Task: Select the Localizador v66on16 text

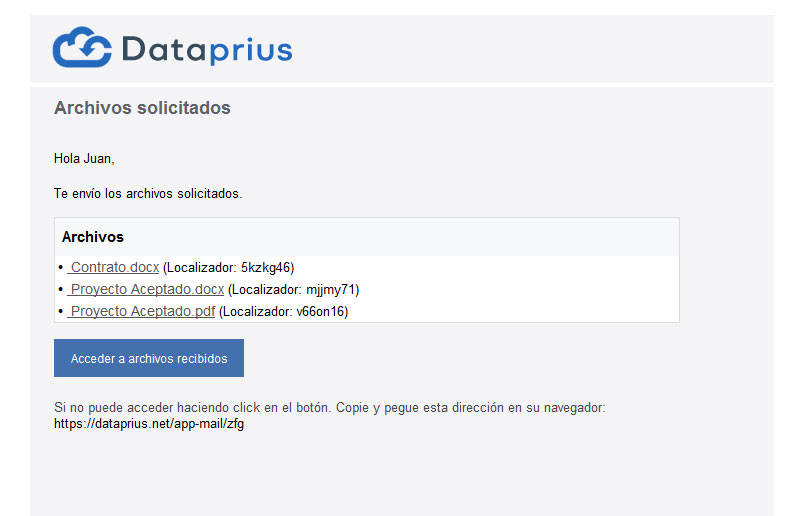Action: click(283, 312)
